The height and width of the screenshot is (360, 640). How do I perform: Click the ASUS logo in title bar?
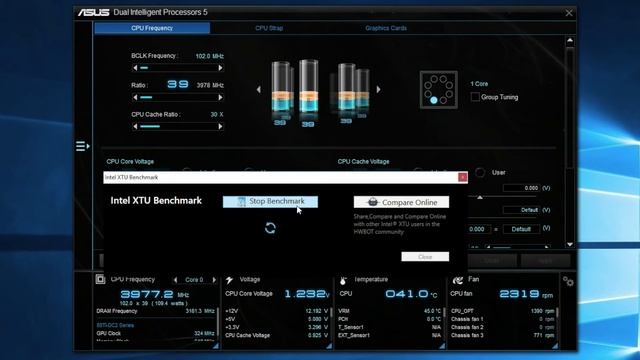click(x=93, y=13)
